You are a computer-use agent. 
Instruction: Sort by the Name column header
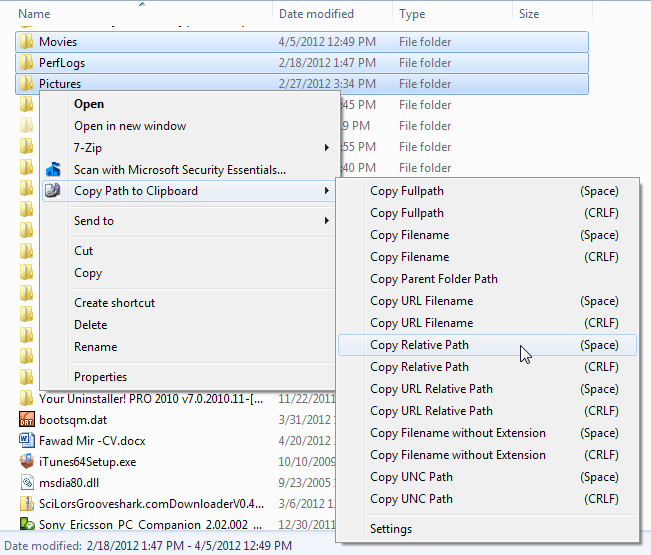(34, 14)
